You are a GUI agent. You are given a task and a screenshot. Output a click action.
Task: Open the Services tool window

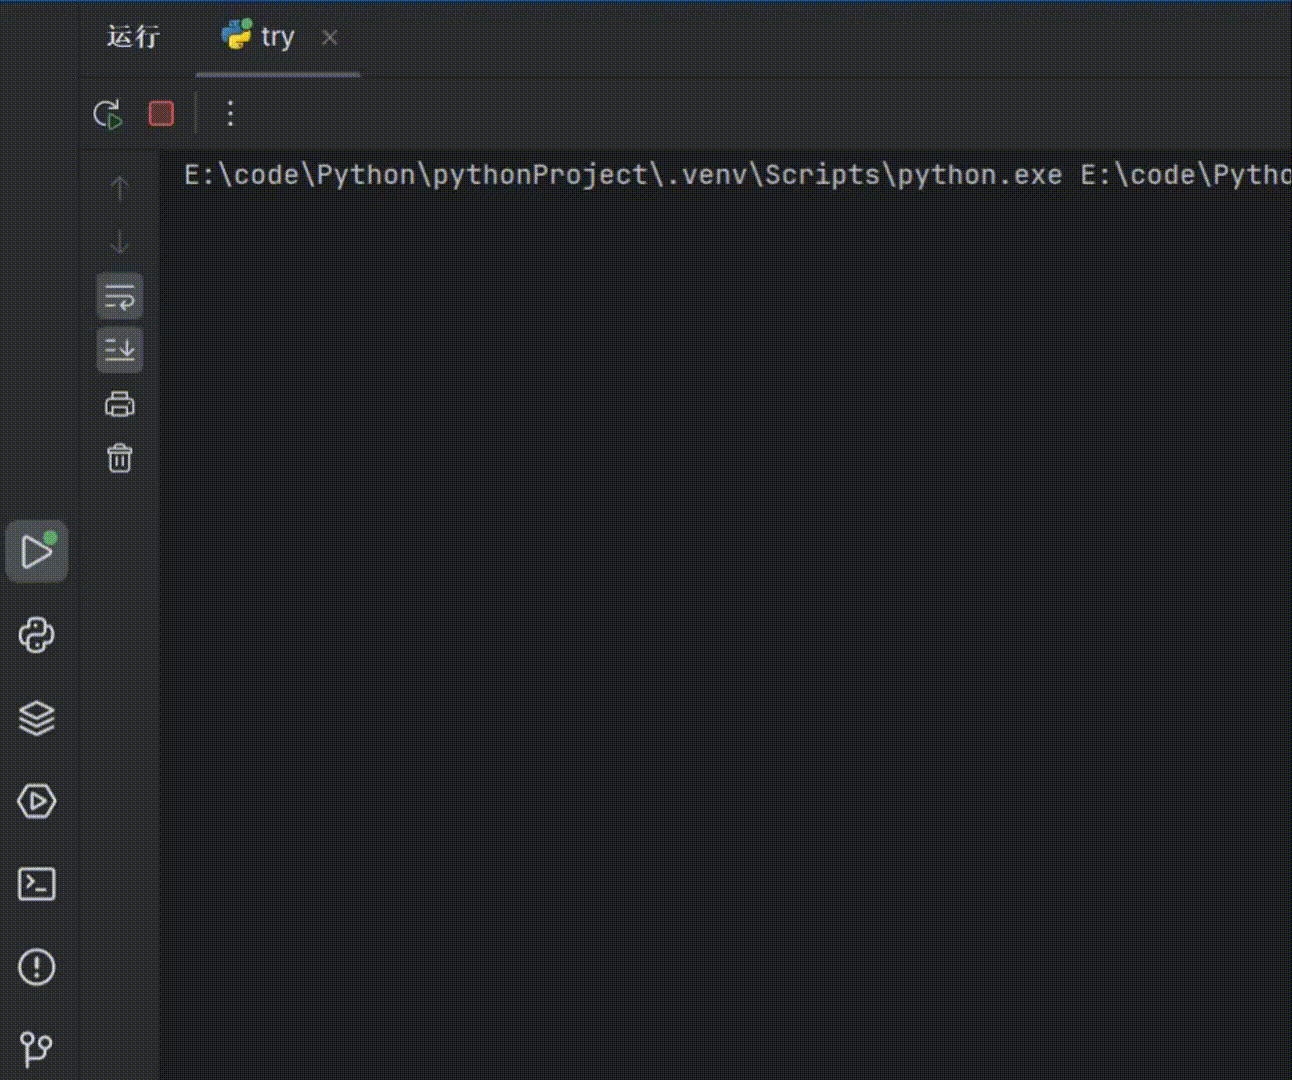pos(37,801)
